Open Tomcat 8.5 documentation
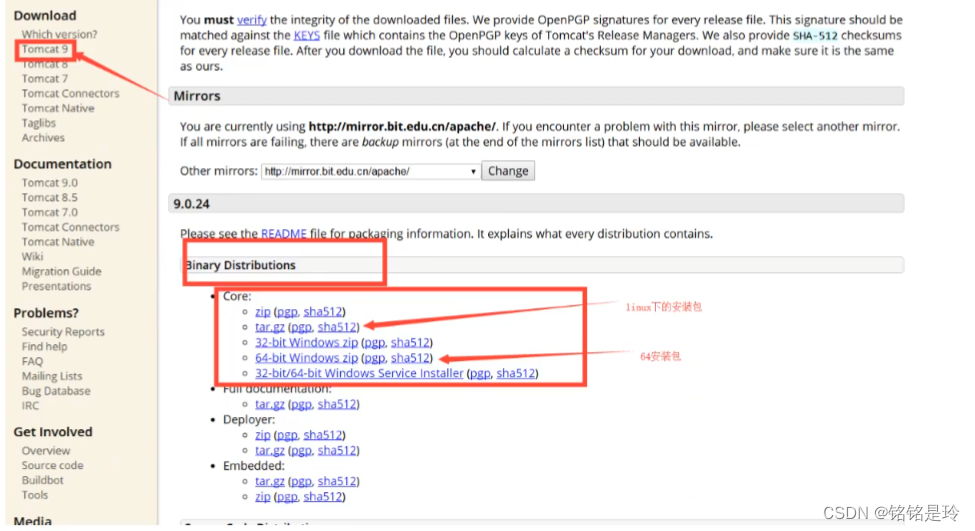Image resolution: width=975 pixels, height=531 pixels. pyautogui.click(x=50, y=198)
